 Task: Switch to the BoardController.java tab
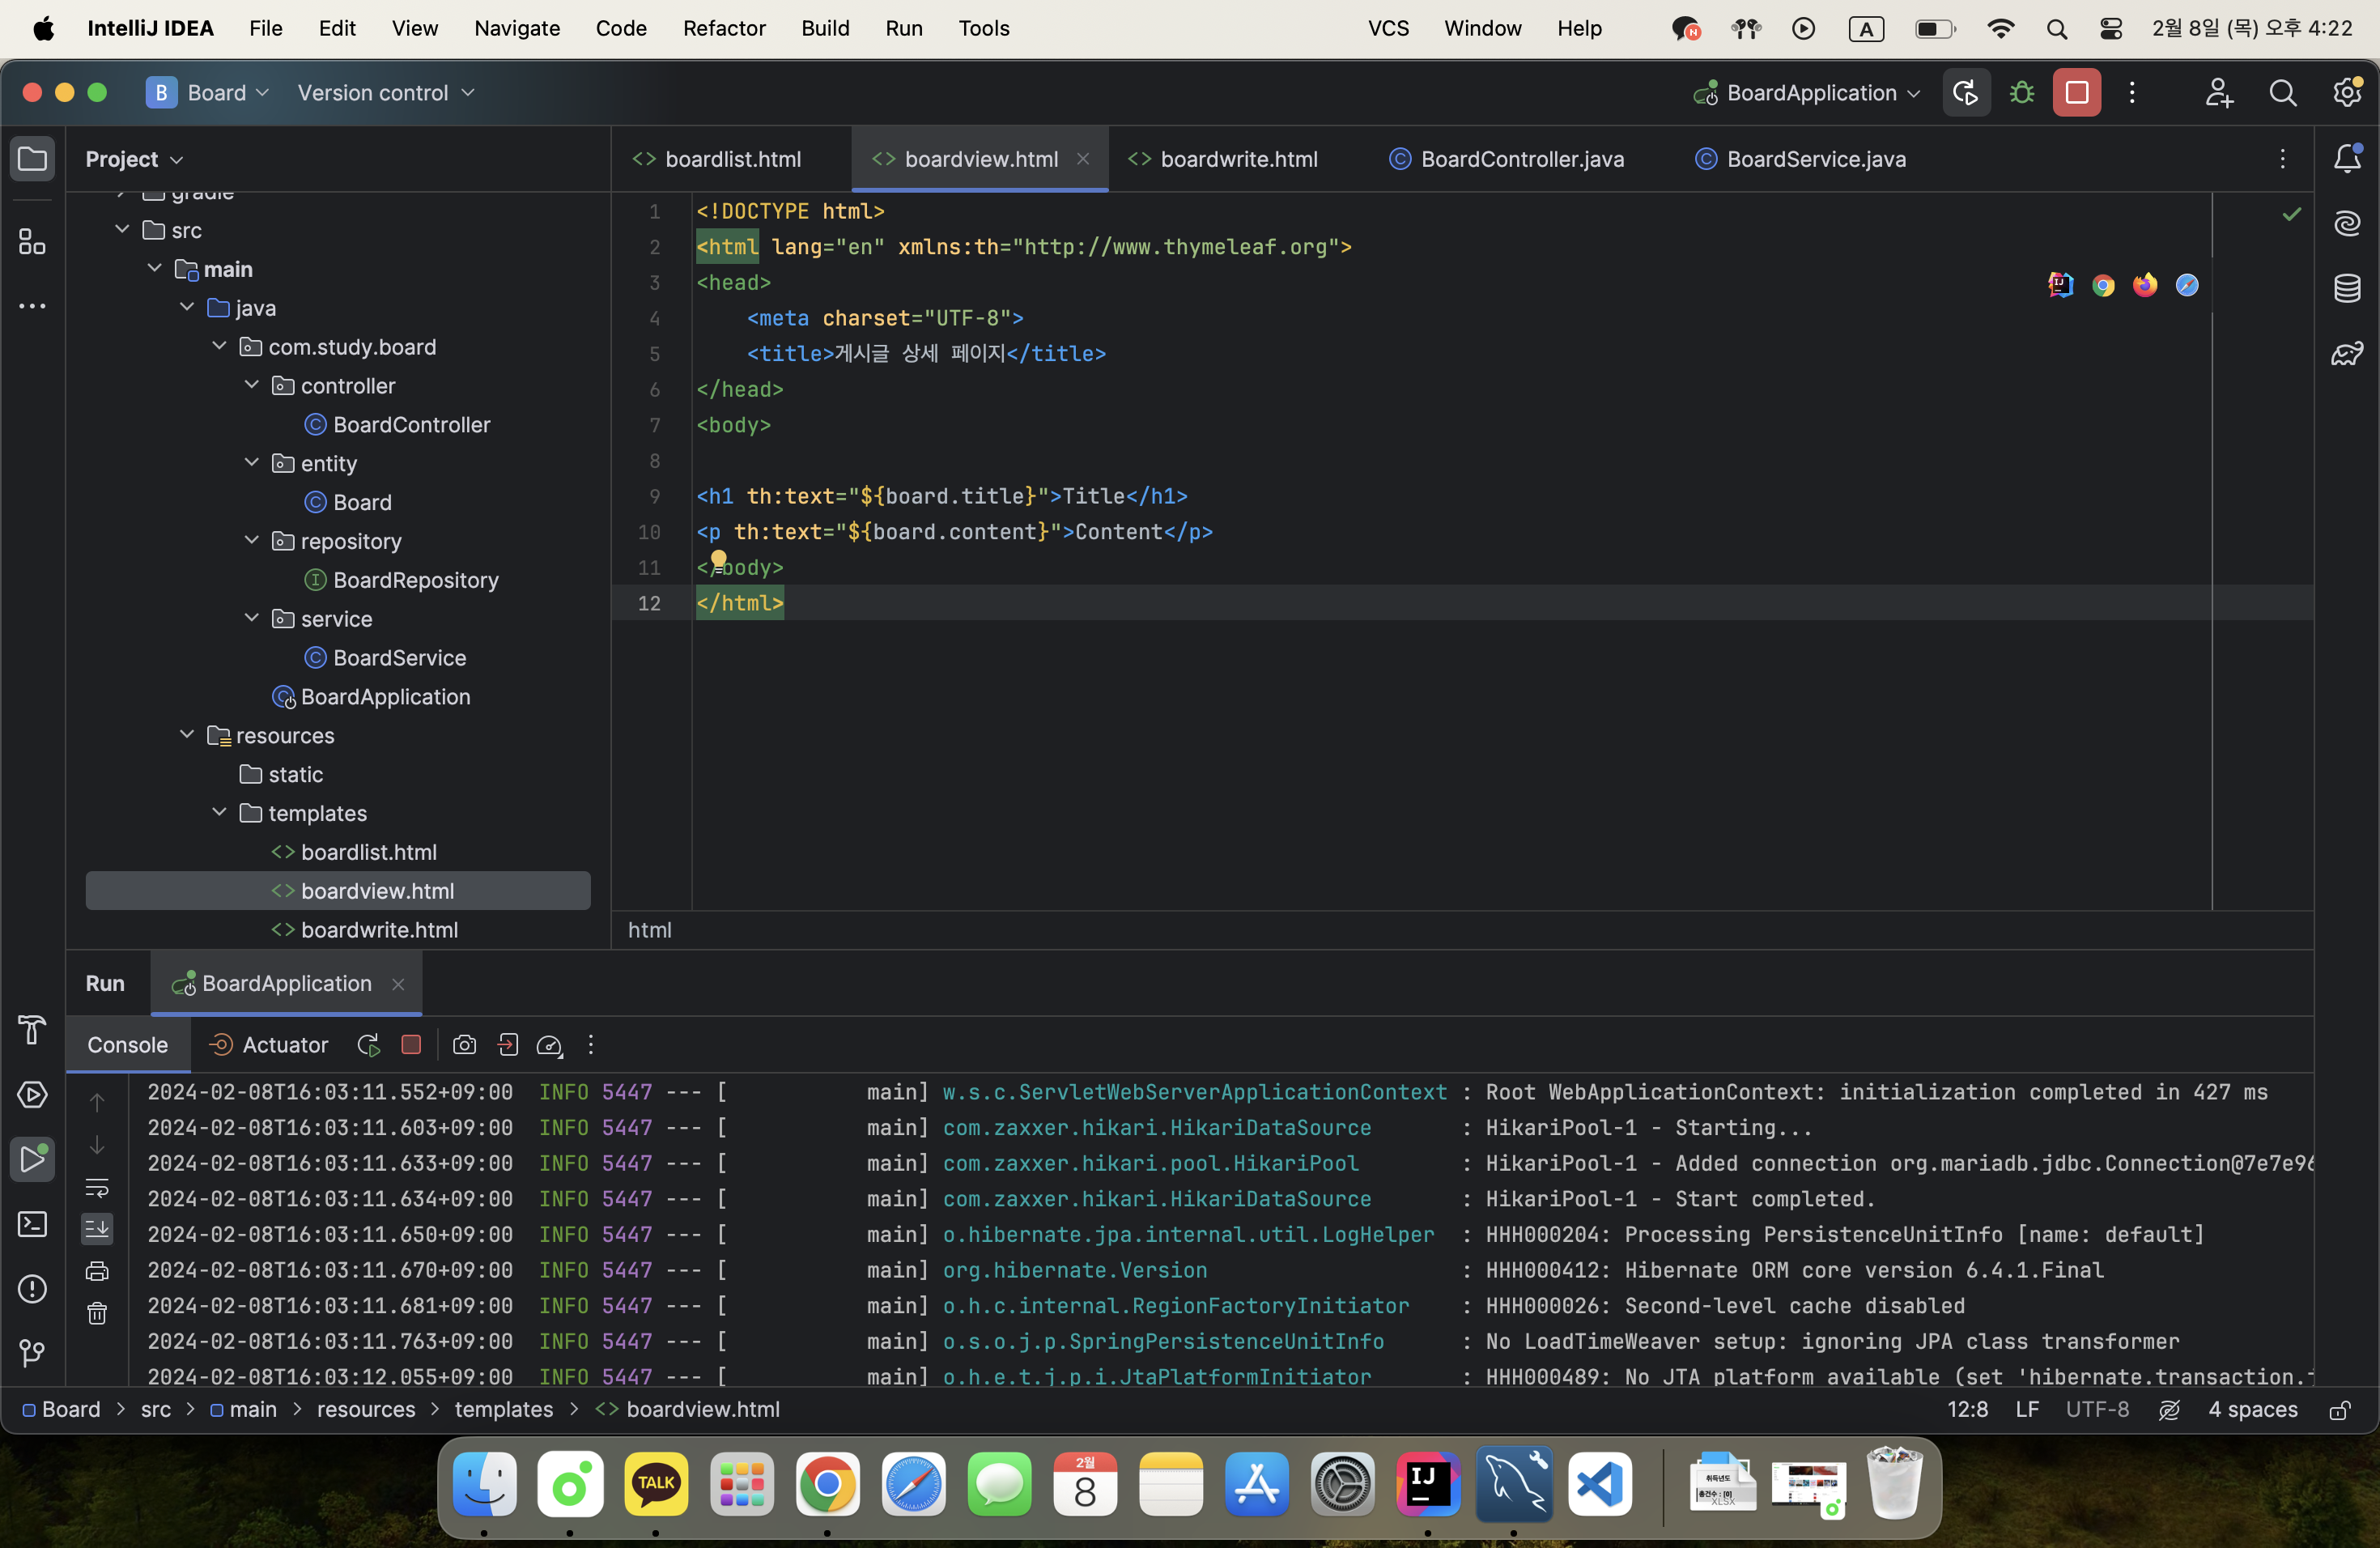1521,159
